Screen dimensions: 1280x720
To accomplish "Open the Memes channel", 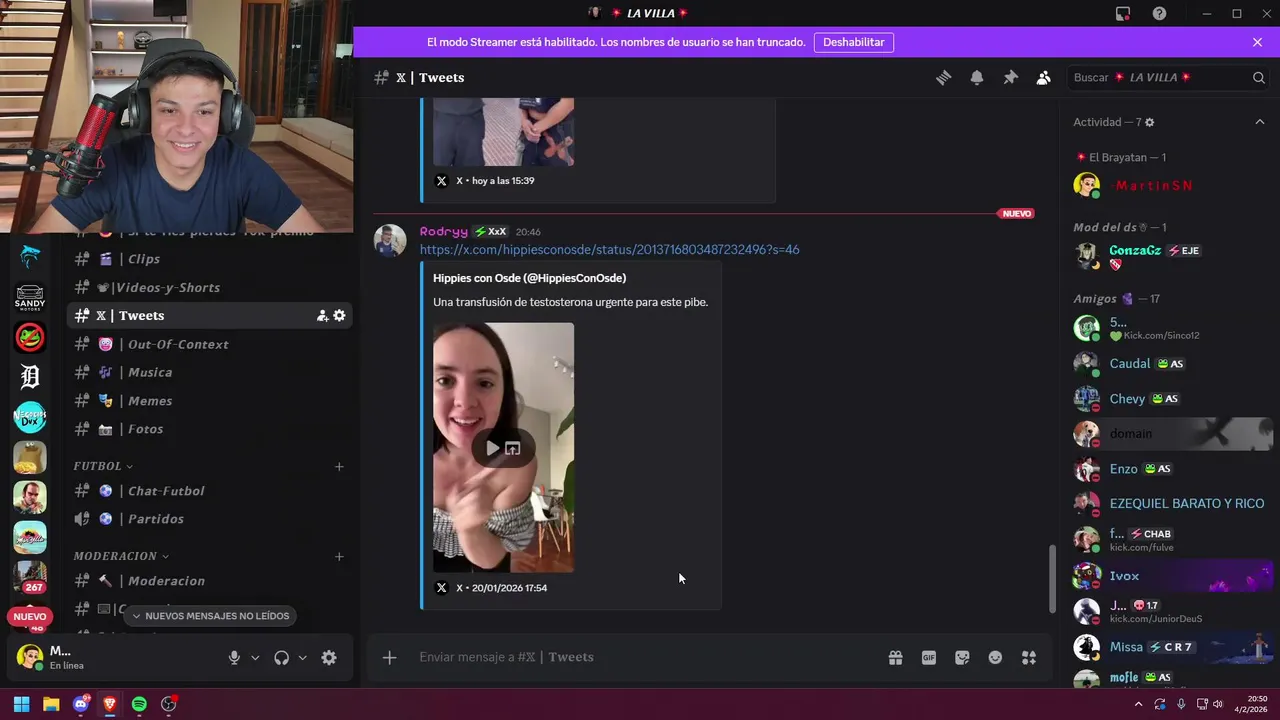I will pyautogui.click(x=210, y=400).
